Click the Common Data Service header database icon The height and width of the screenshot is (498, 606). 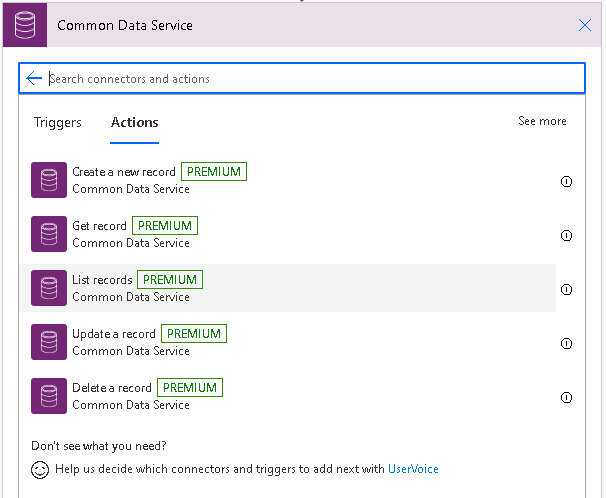25,25
